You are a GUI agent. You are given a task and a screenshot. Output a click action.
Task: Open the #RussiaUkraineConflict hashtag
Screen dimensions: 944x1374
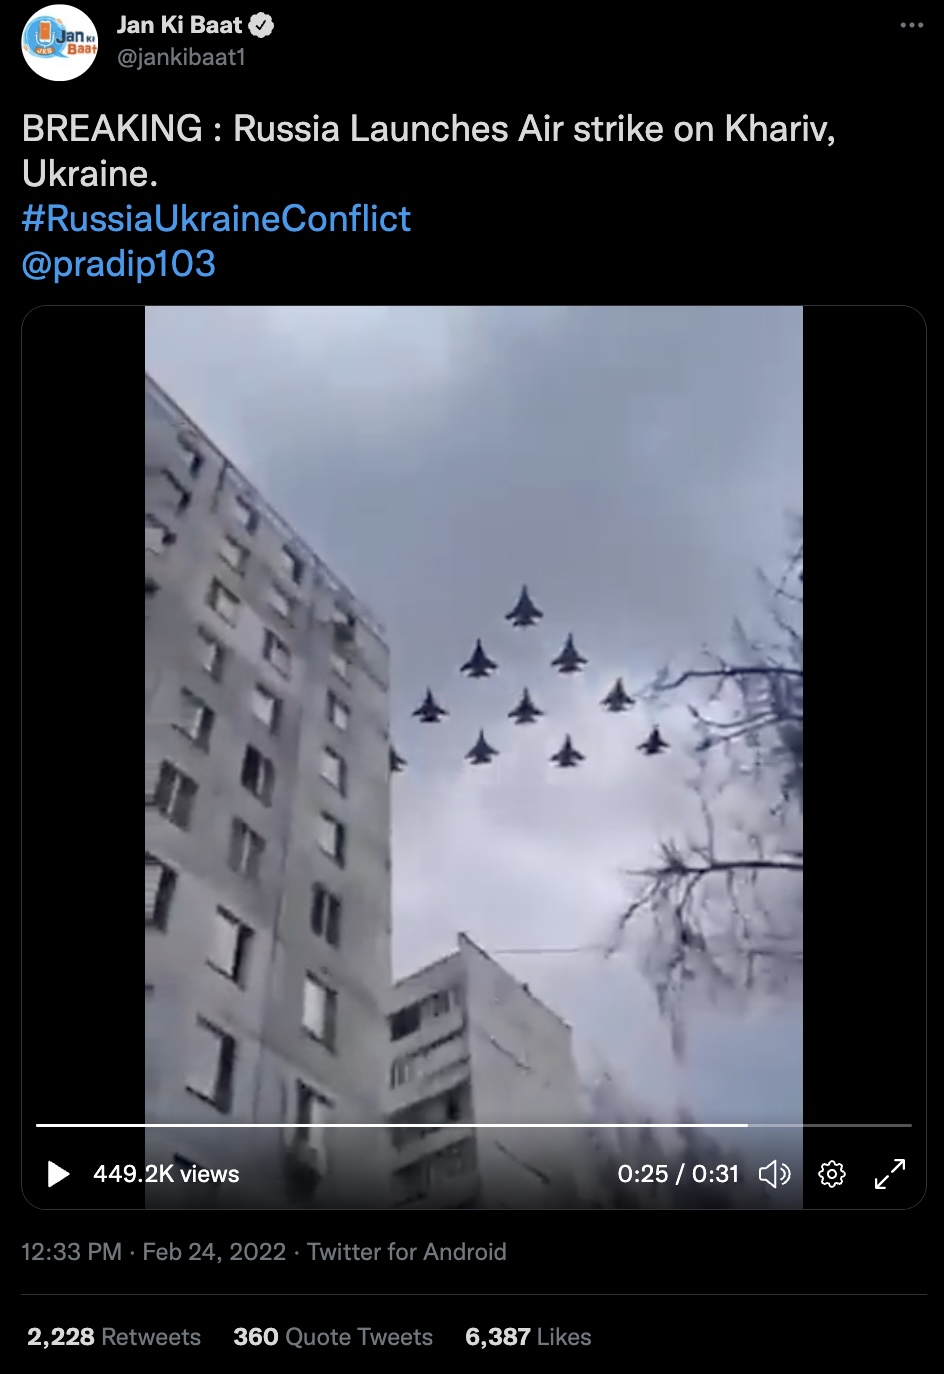[x=216, y=218]
